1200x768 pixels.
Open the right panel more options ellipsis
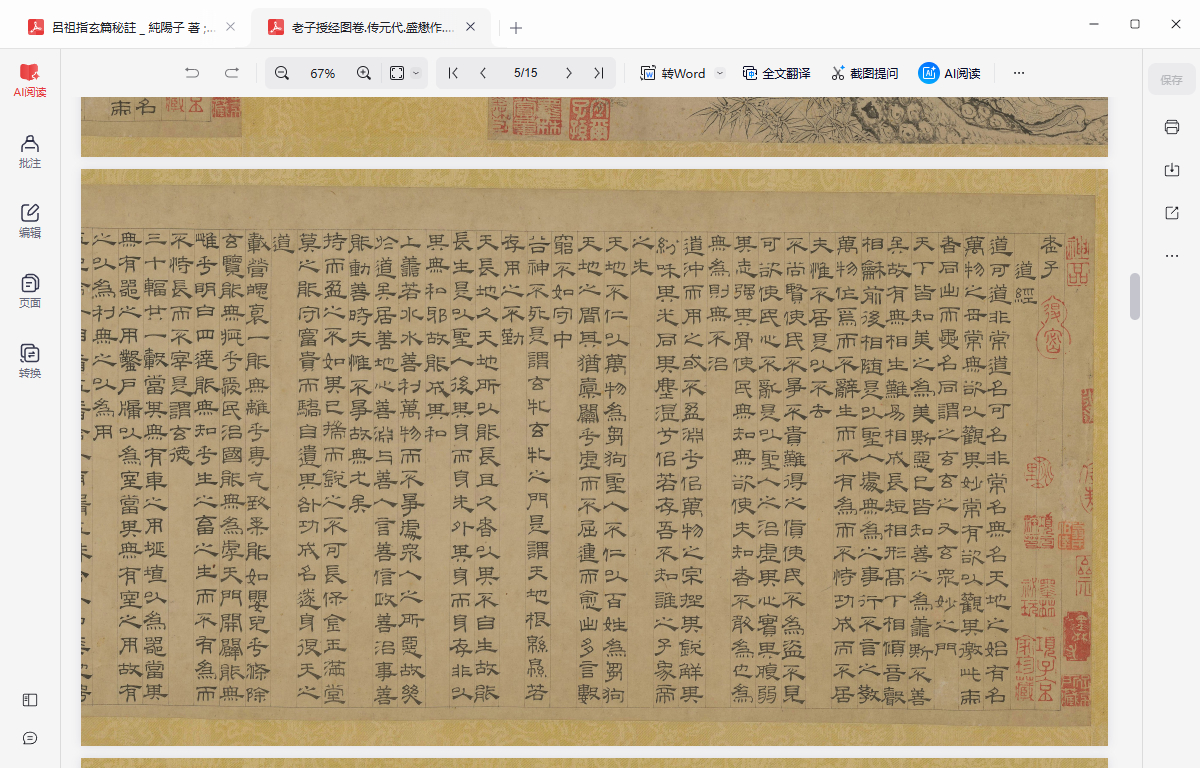(1172, 256)
